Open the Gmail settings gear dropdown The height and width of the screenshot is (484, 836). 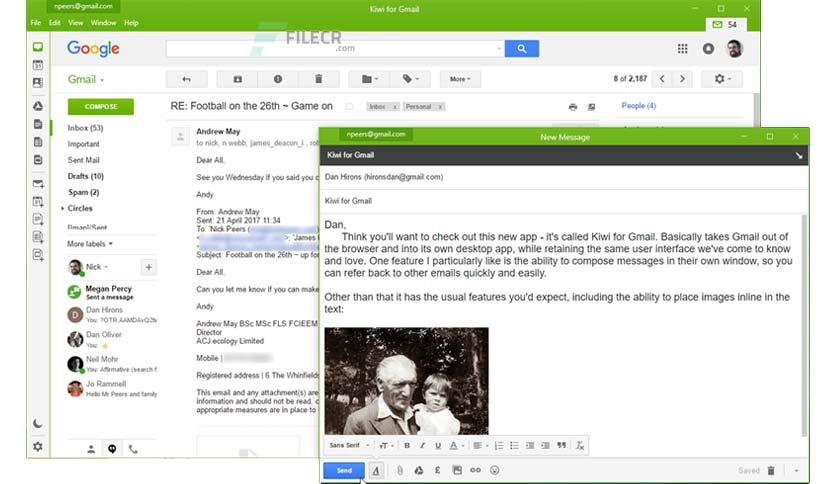pyautogui.click(x=722, y=79)
